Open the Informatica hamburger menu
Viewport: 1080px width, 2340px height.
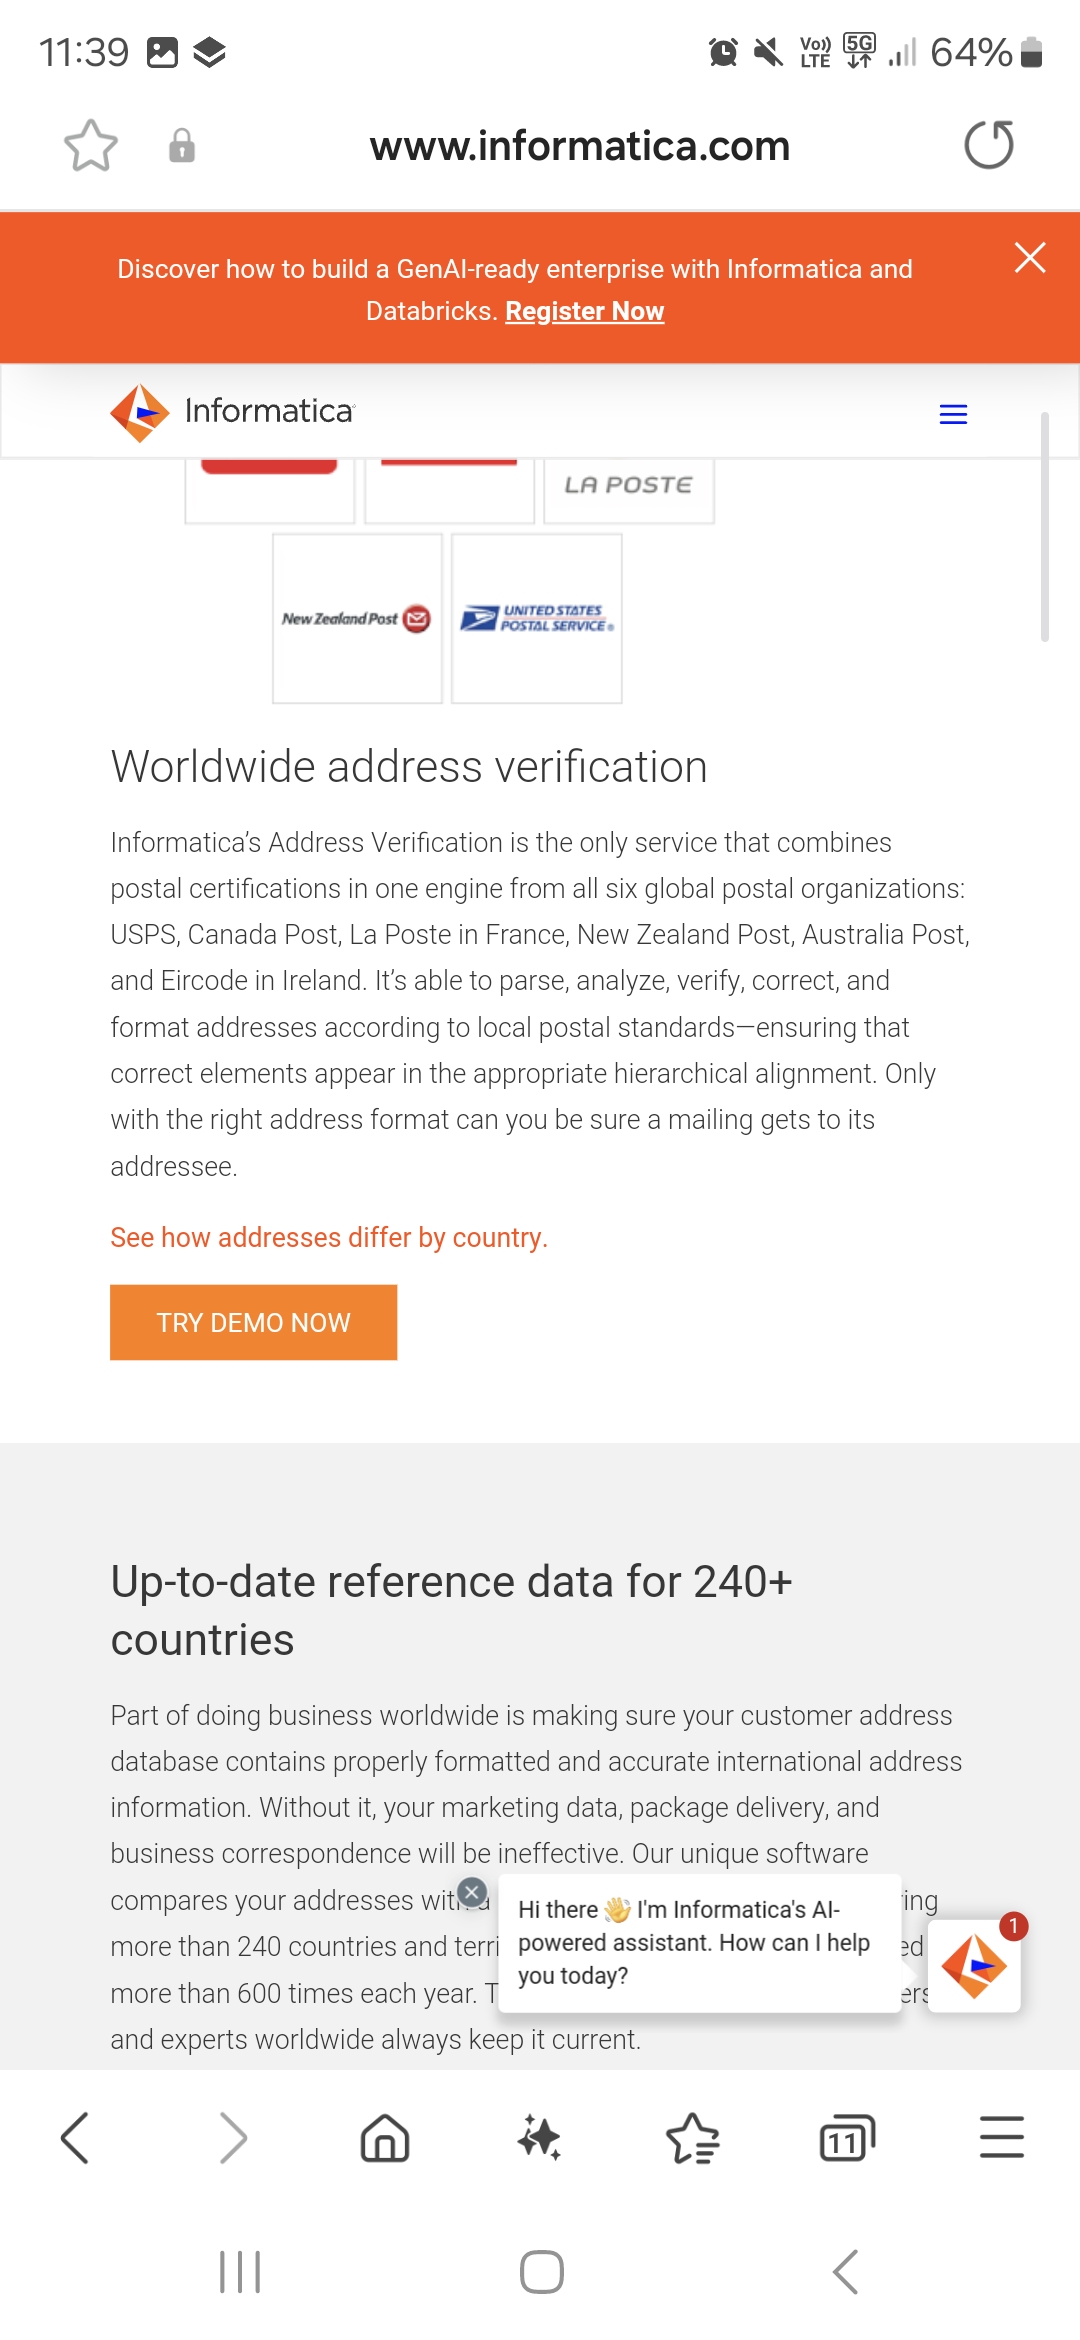(953, 414)
